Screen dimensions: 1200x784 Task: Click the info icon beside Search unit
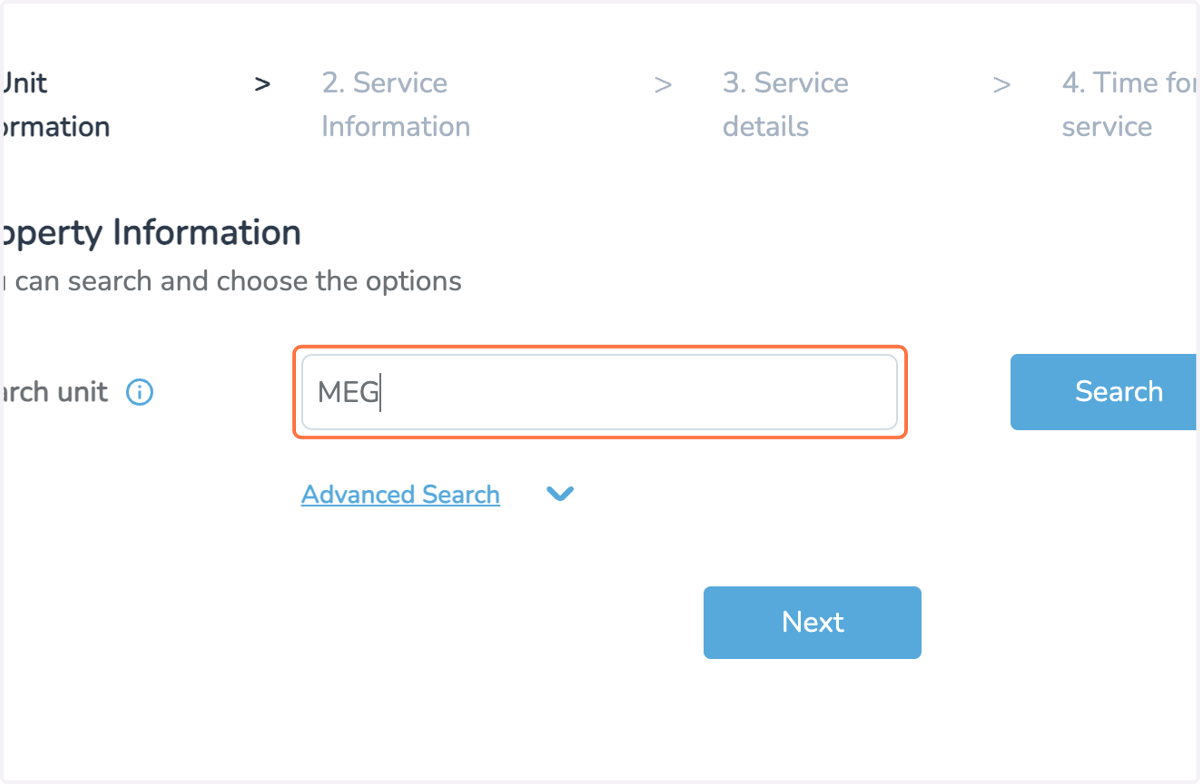140,392
